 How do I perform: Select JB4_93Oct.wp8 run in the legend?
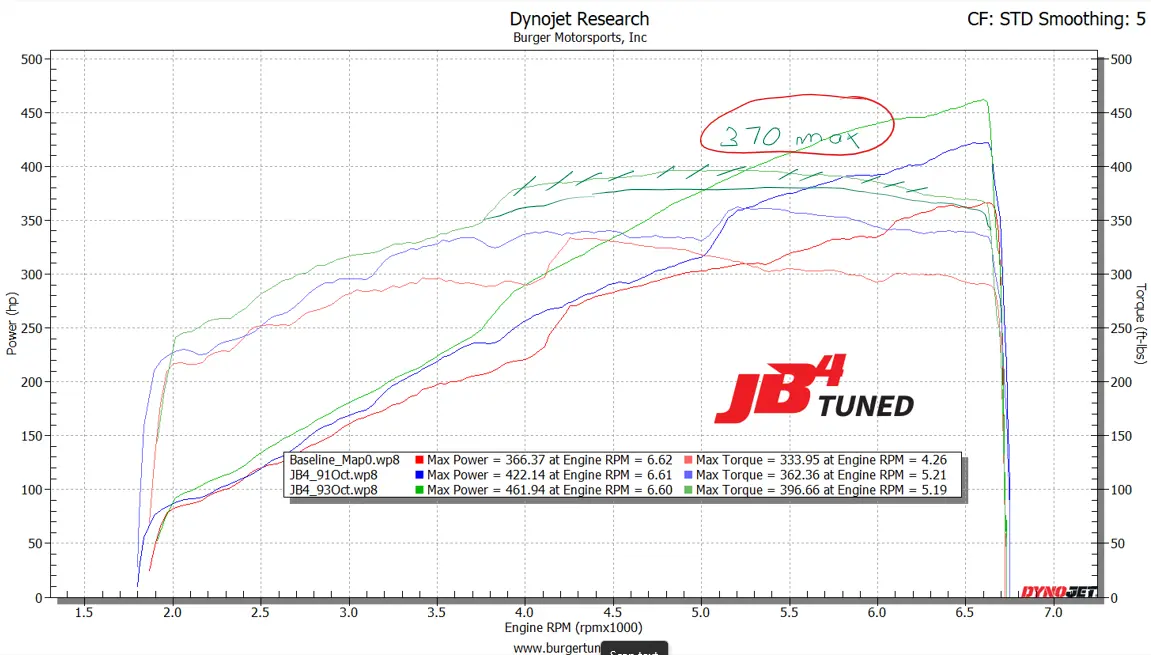coord(334,490)
